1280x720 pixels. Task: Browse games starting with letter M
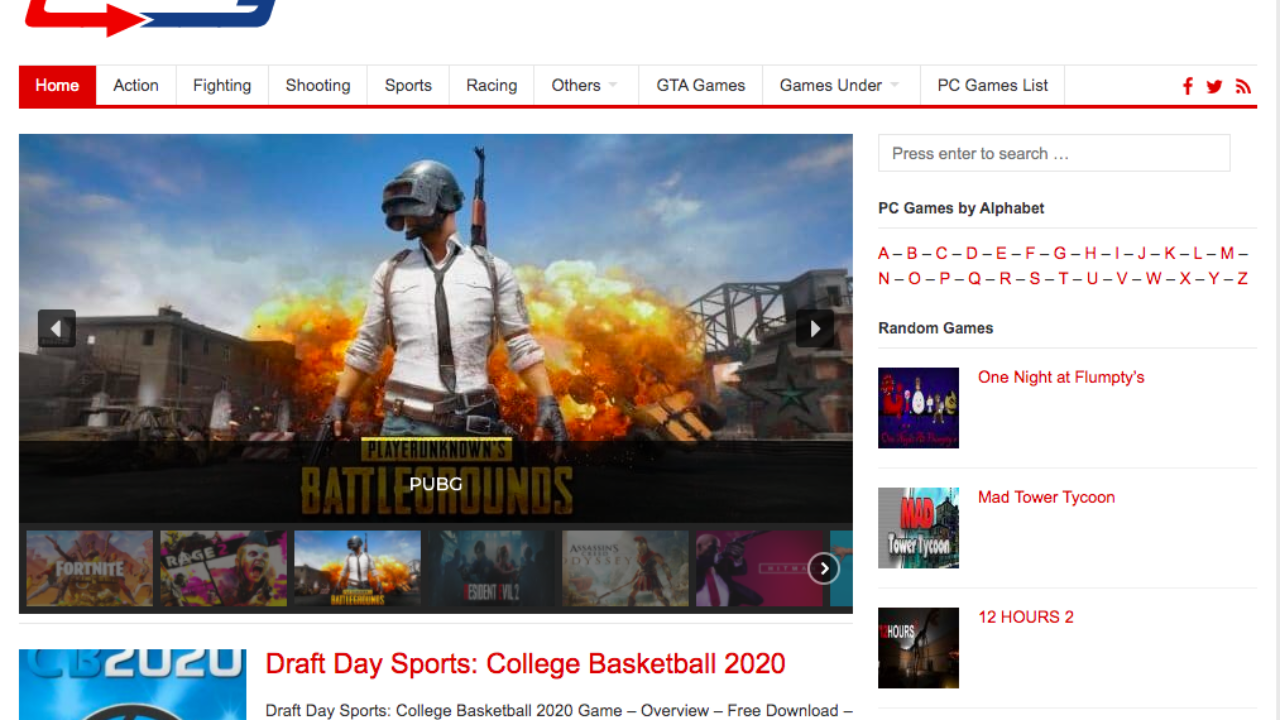coord(1227,253)
